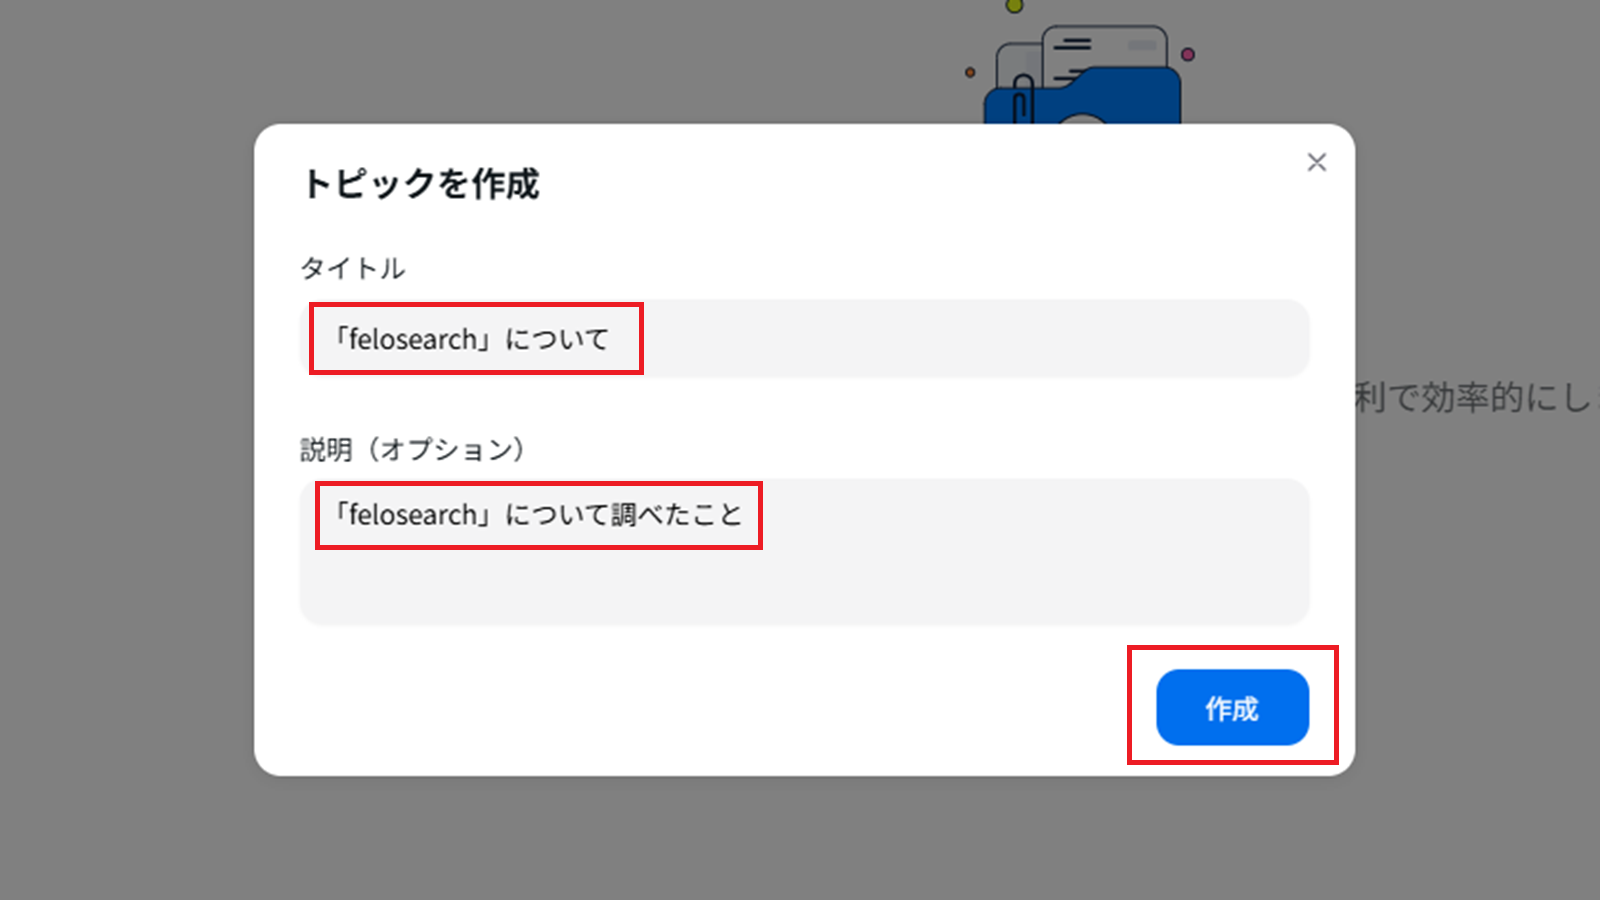Click the タイトル field label
The image size is (1600, 900).
pyautogui.click(x=353, y=268)
